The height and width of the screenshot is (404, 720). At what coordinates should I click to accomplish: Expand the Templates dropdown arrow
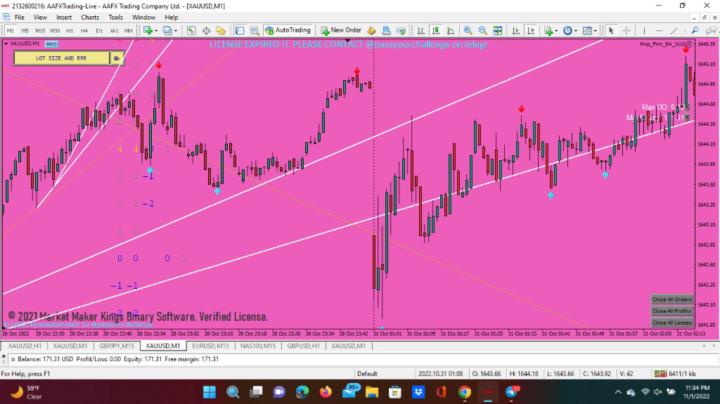596,31
